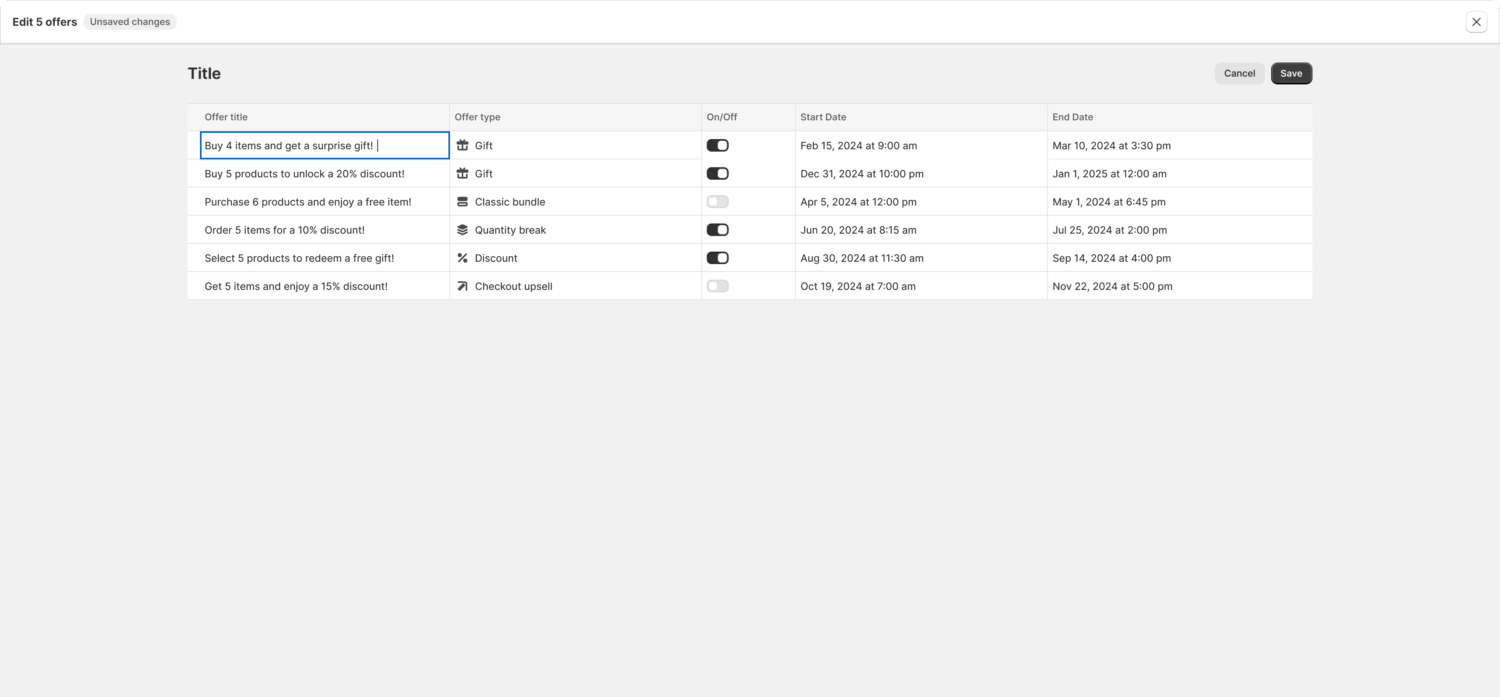Enable the Checkout upsell offer toggle

717,286
